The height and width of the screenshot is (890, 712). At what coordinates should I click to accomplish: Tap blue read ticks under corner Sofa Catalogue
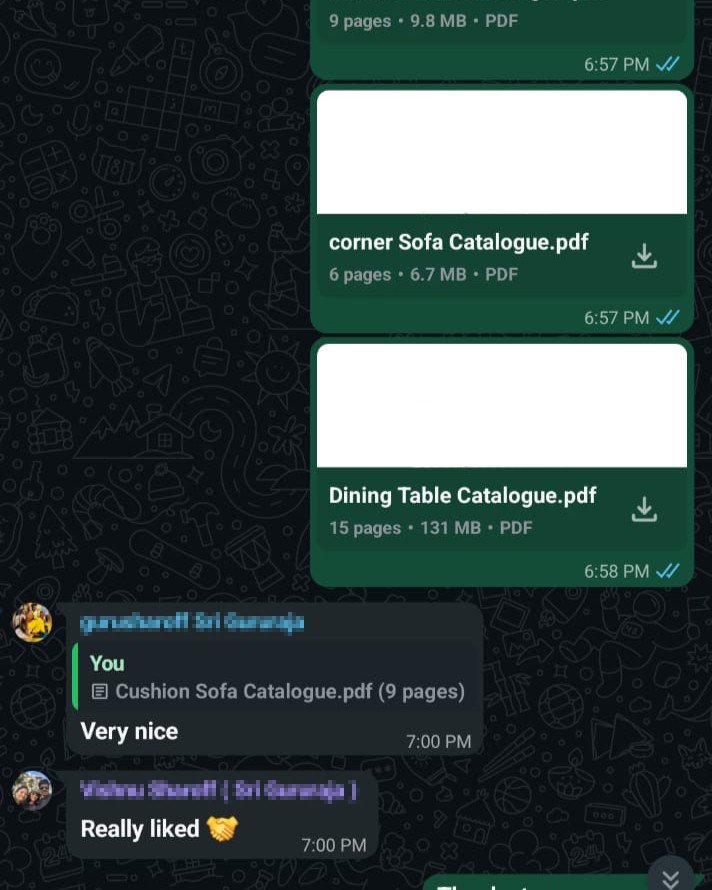point(668,317)
